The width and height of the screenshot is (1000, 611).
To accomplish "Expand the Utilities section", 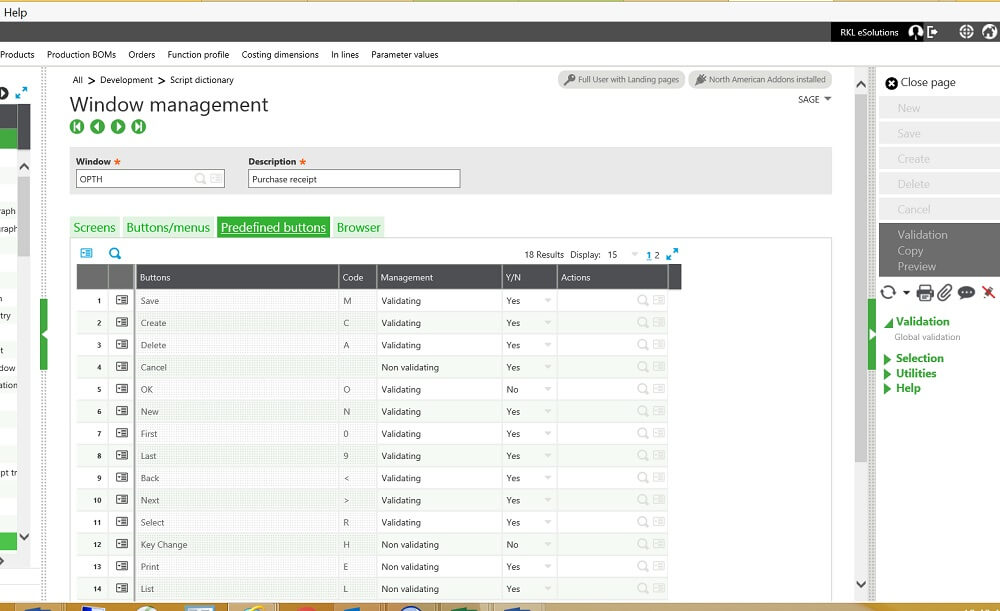I will [915, 373].
